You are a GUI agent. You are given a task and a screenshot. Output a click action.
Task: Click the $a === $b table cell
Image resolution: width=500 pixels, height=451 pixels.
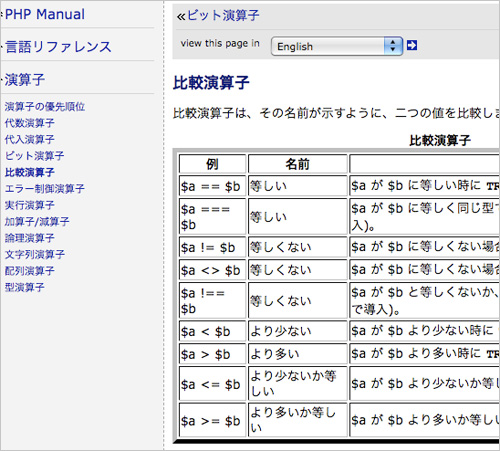(x=212, y=217)
